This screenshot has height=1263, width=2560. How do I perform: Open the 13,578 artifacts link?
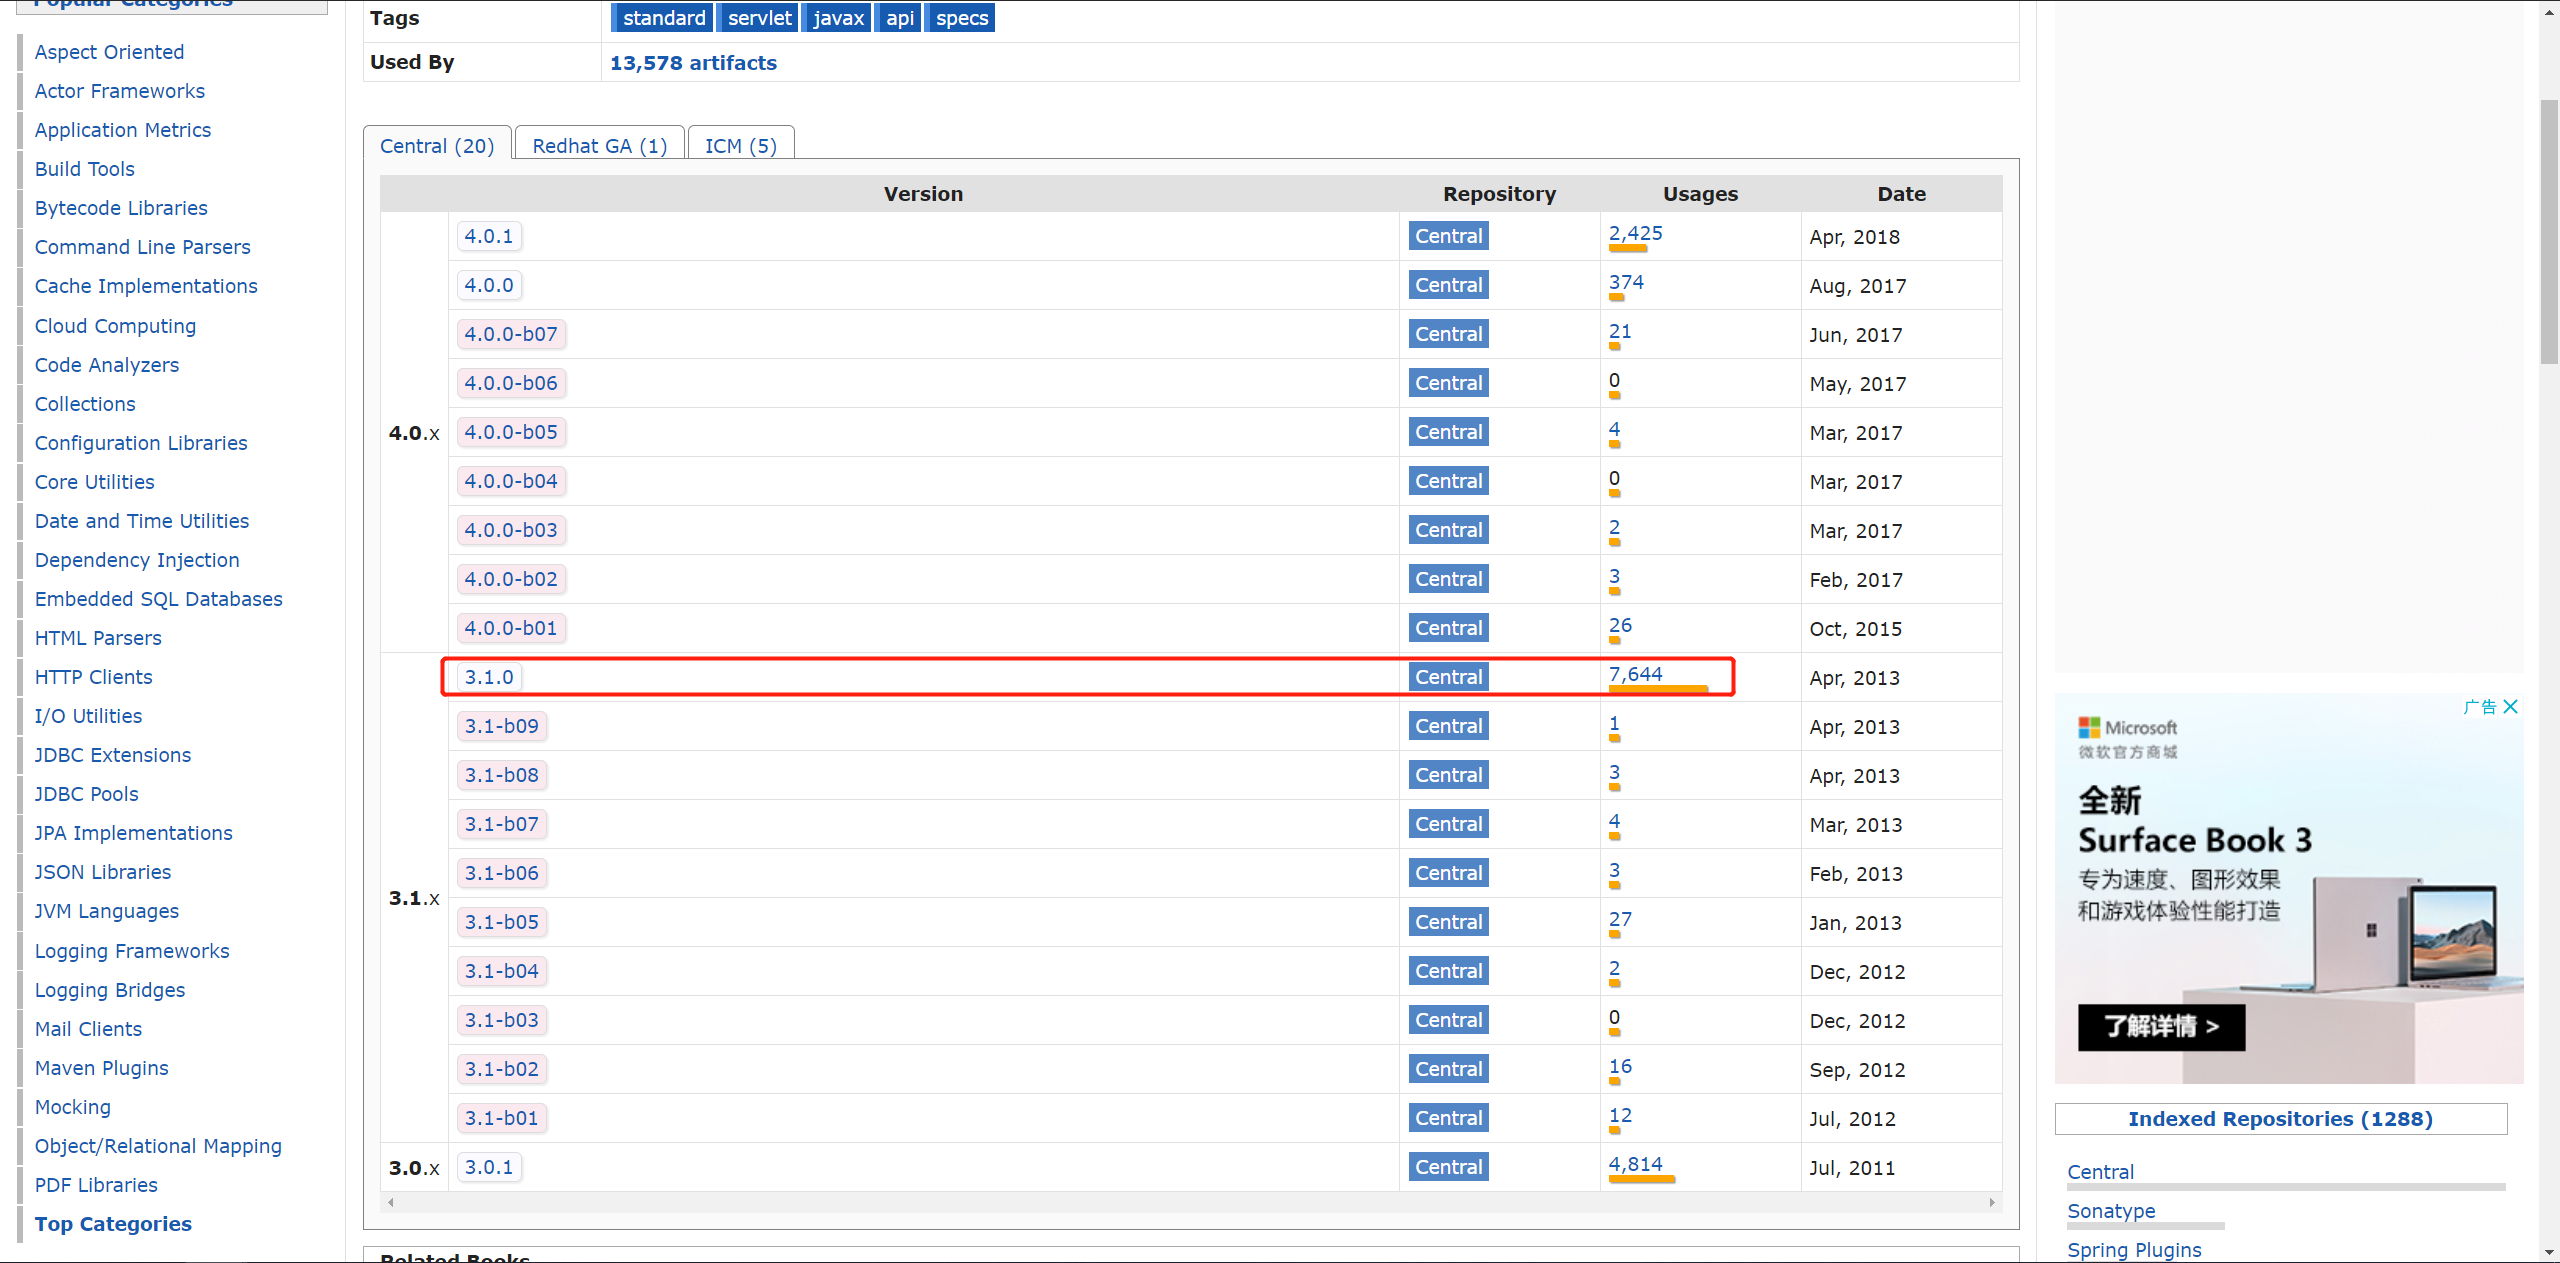(693, 63)
